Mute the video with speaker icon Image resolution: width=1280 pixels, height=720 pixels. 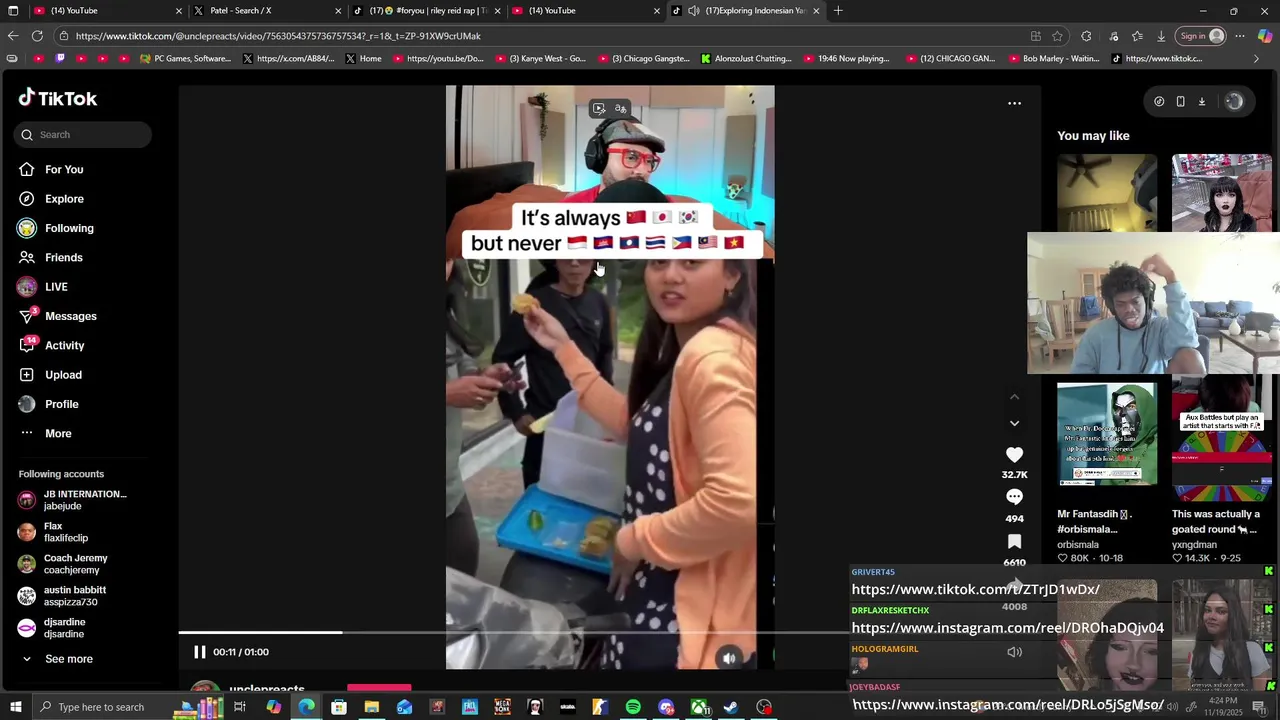(729, 657)
